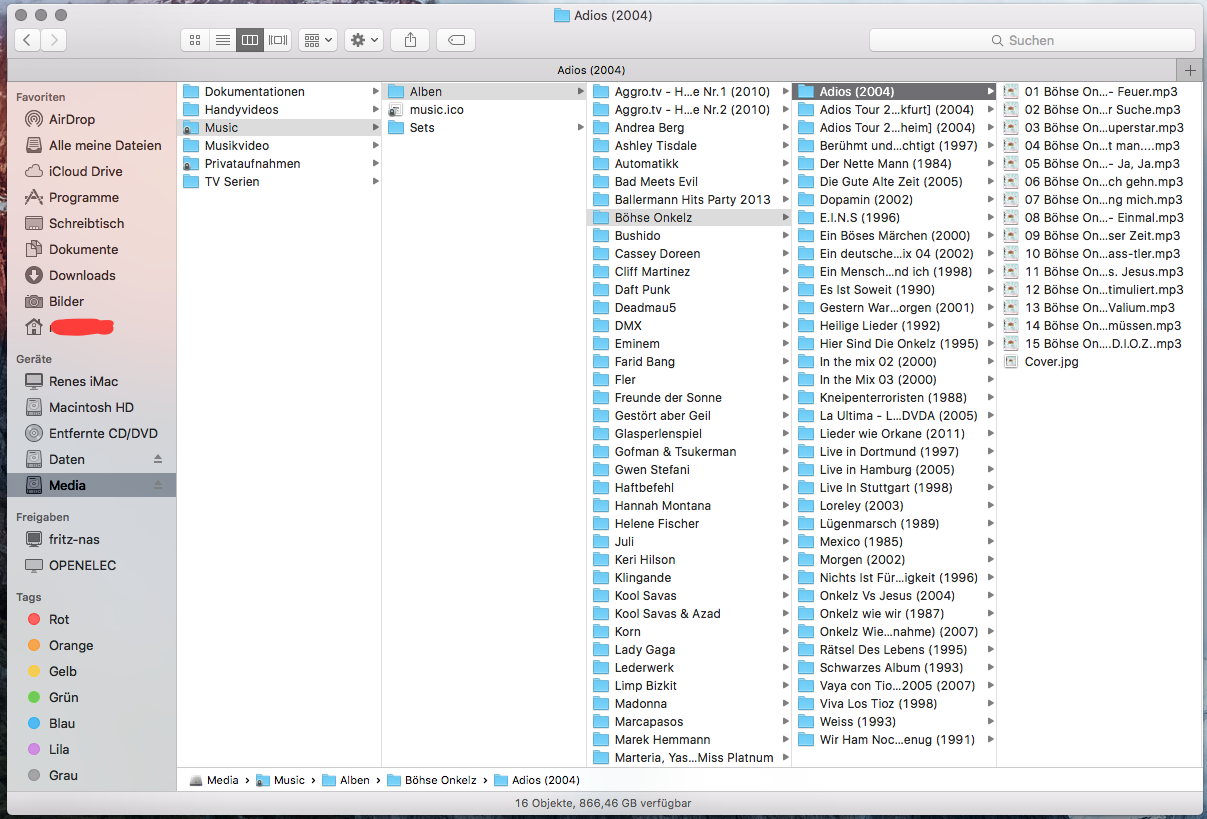Add a new tab with plus button

click(x=1190, y=70)
